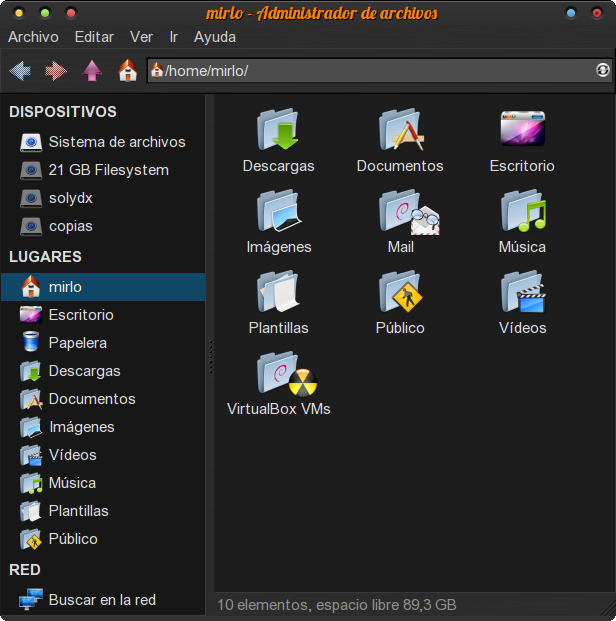Open the Ir menu

[x=174, y=37]
